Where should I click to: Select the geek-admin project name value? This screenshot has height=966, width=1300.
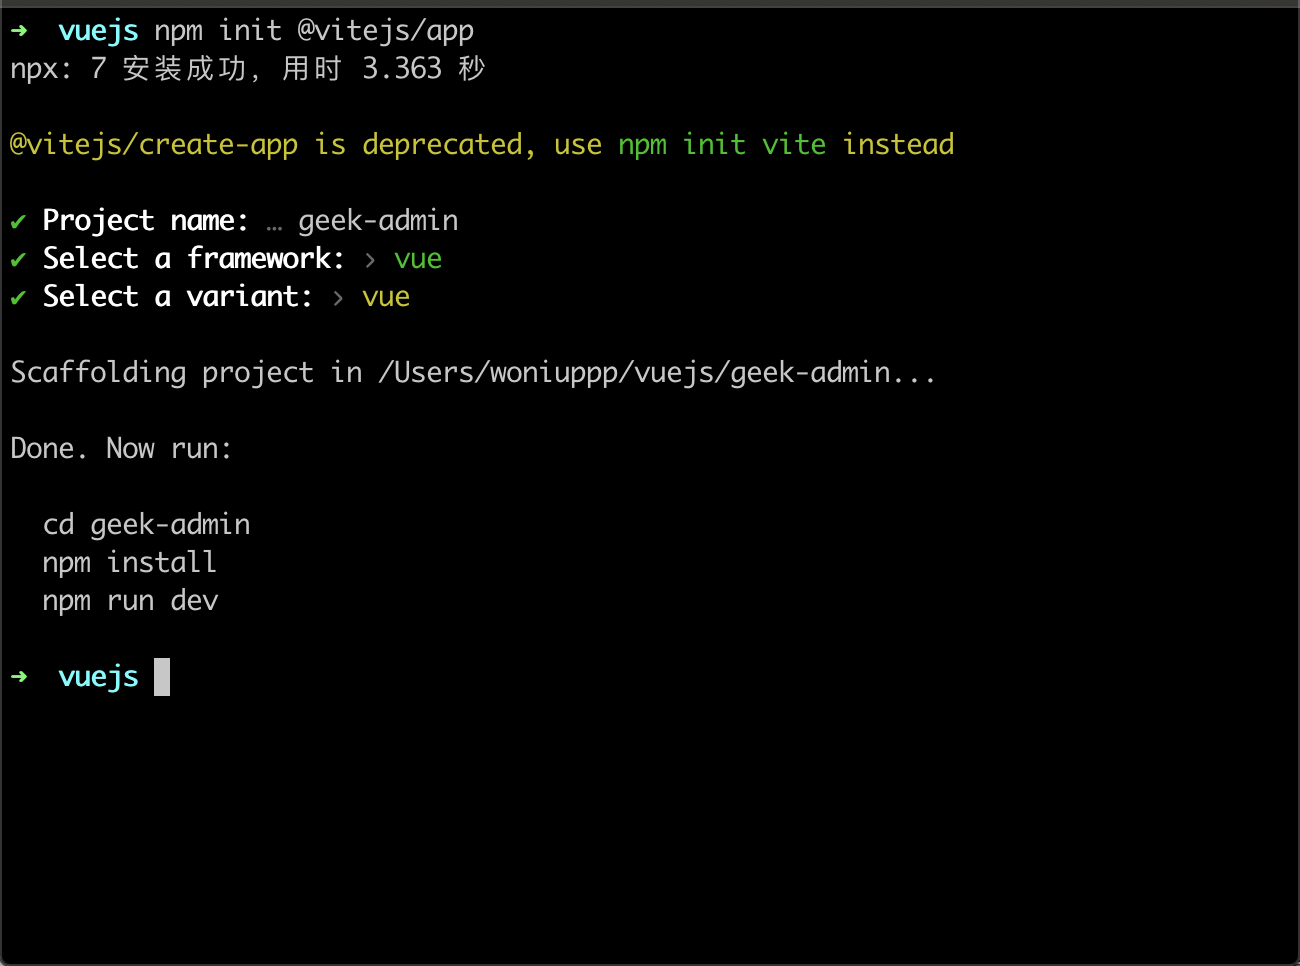[x=378, y=221]
